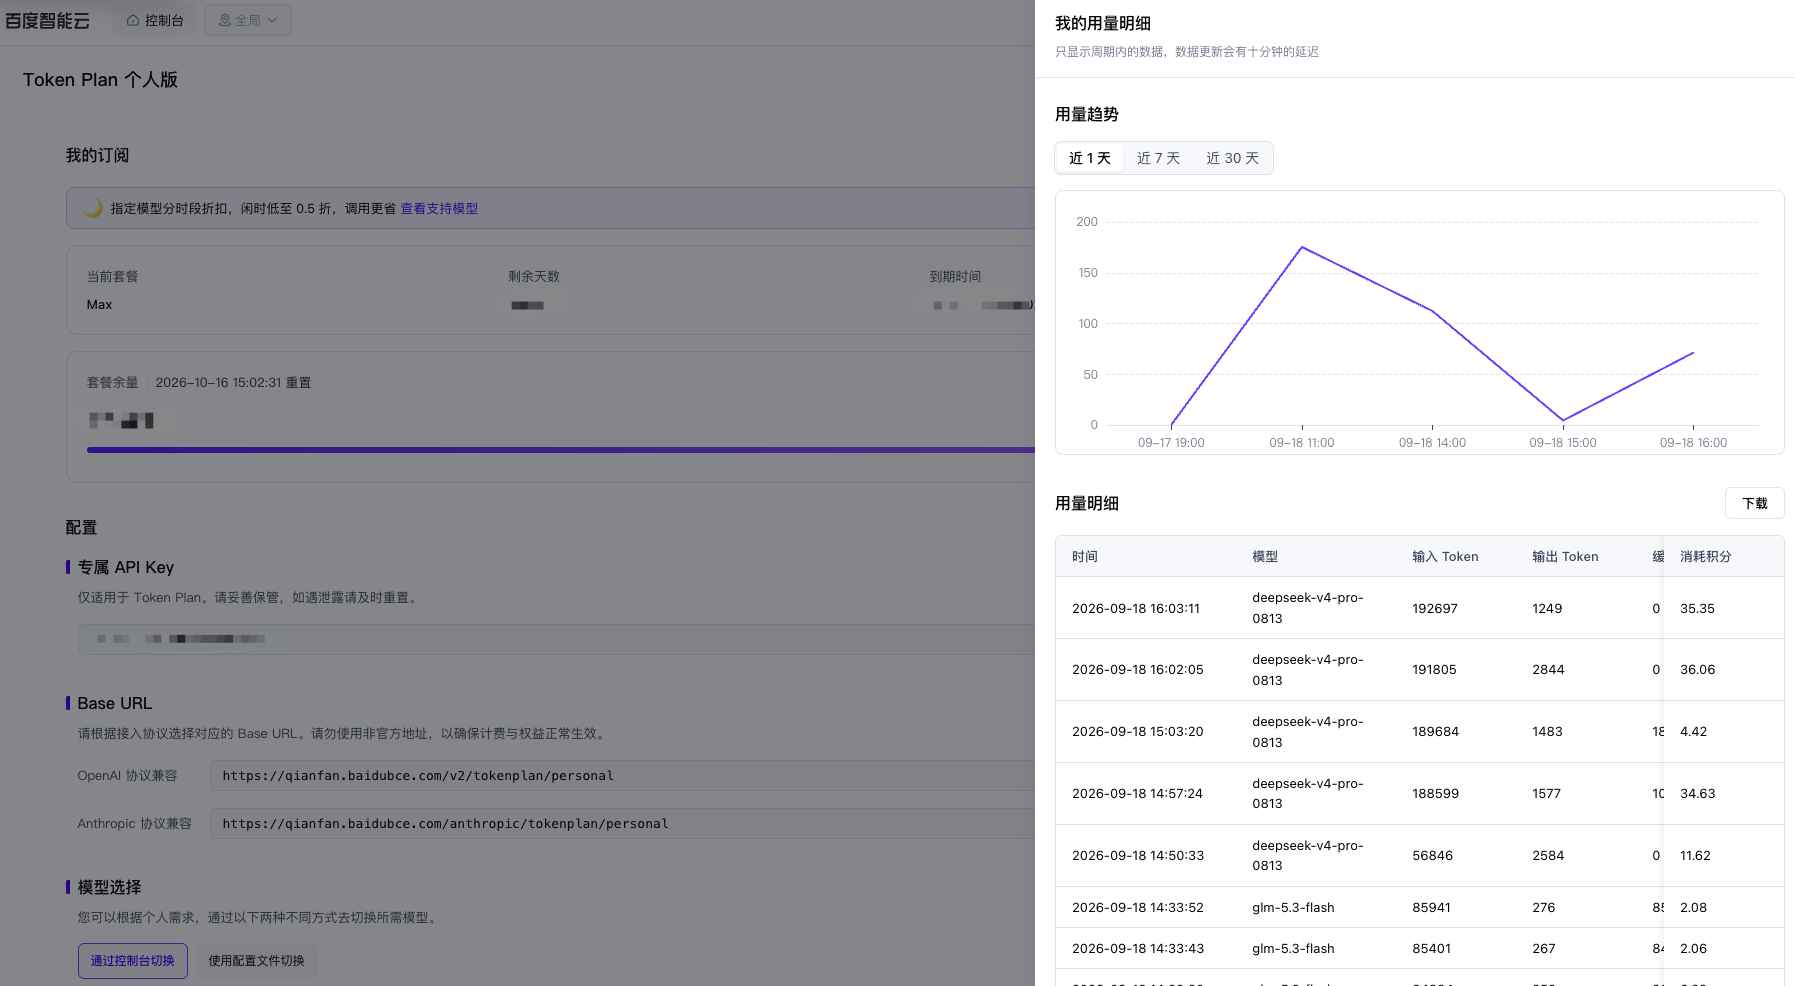1794x986 pixels.
Task: Click the timestamp 2026-09-18 14:50:33
Action: coord(1138,856)
